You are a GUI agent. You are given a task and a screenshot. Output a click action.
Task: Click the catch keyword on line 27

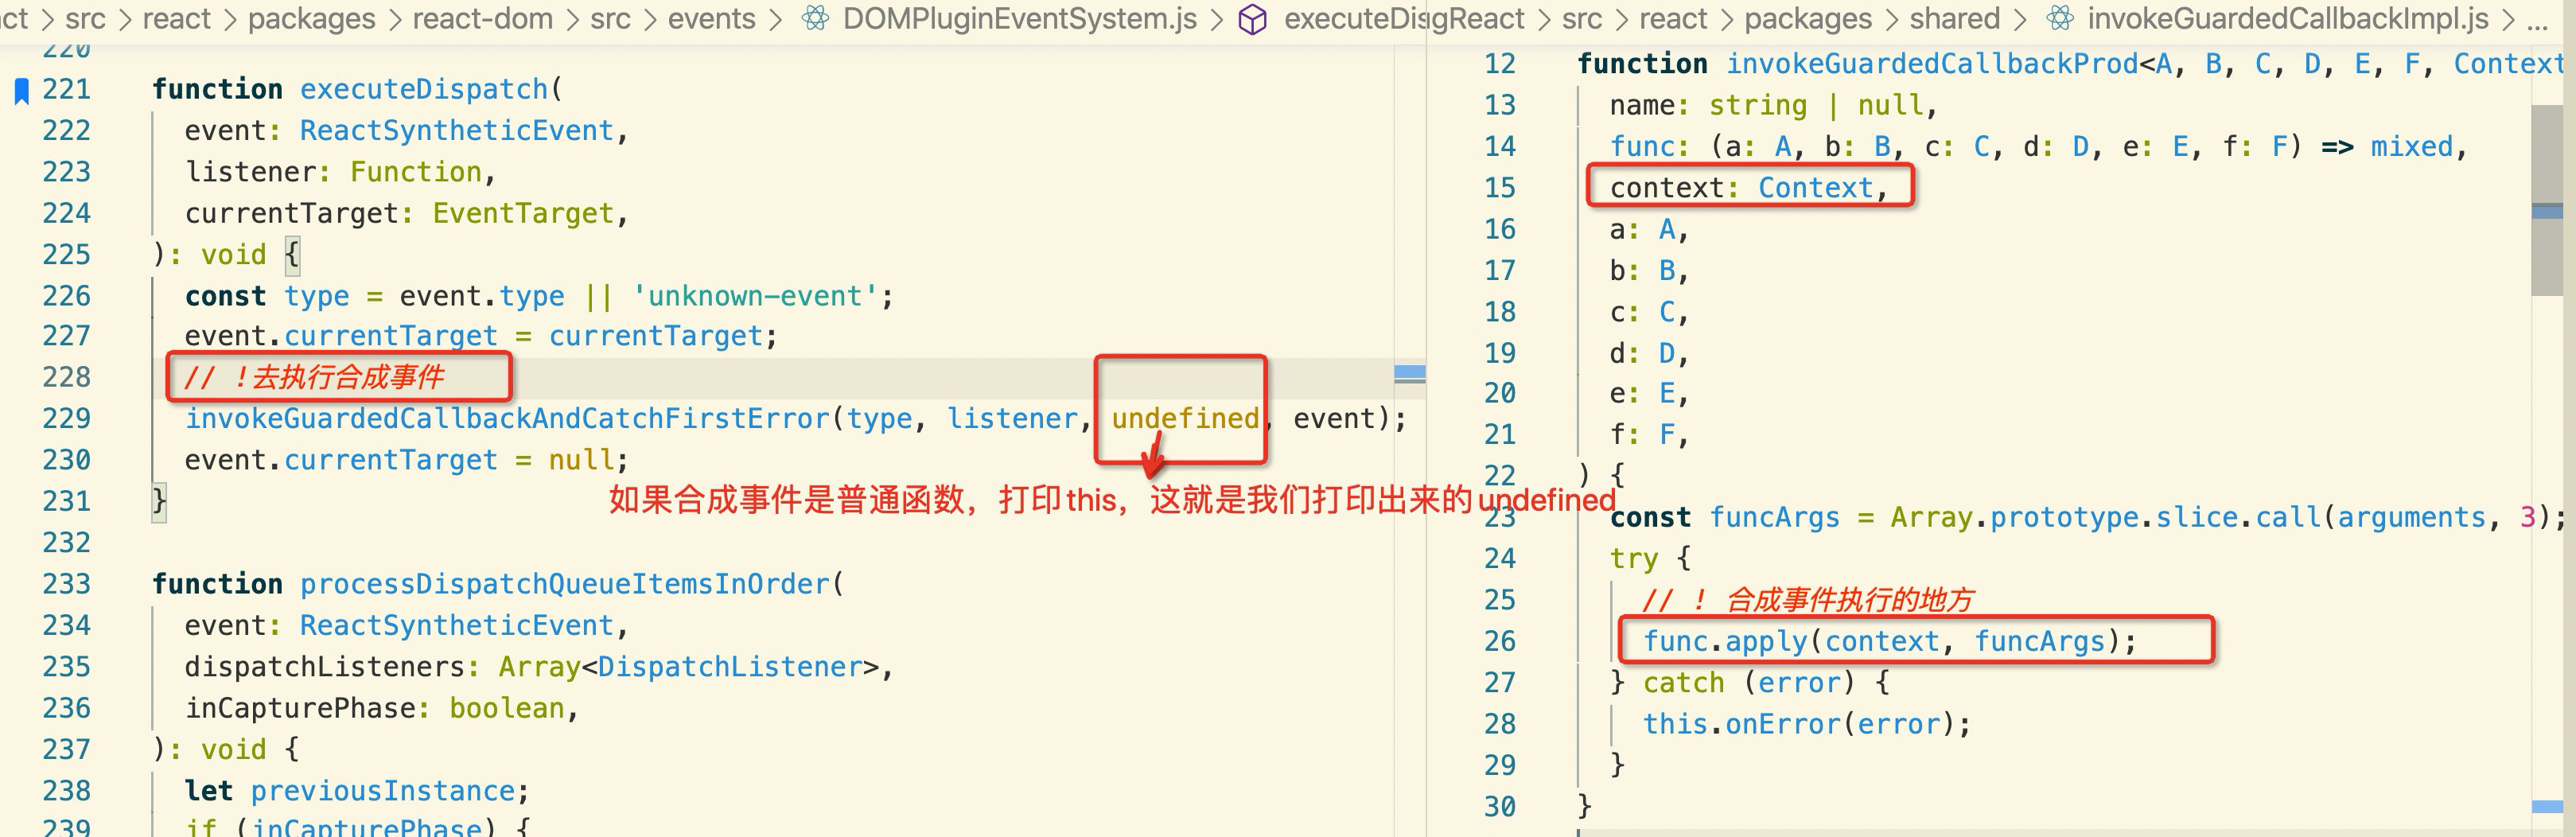click(x=1683, y=683)
